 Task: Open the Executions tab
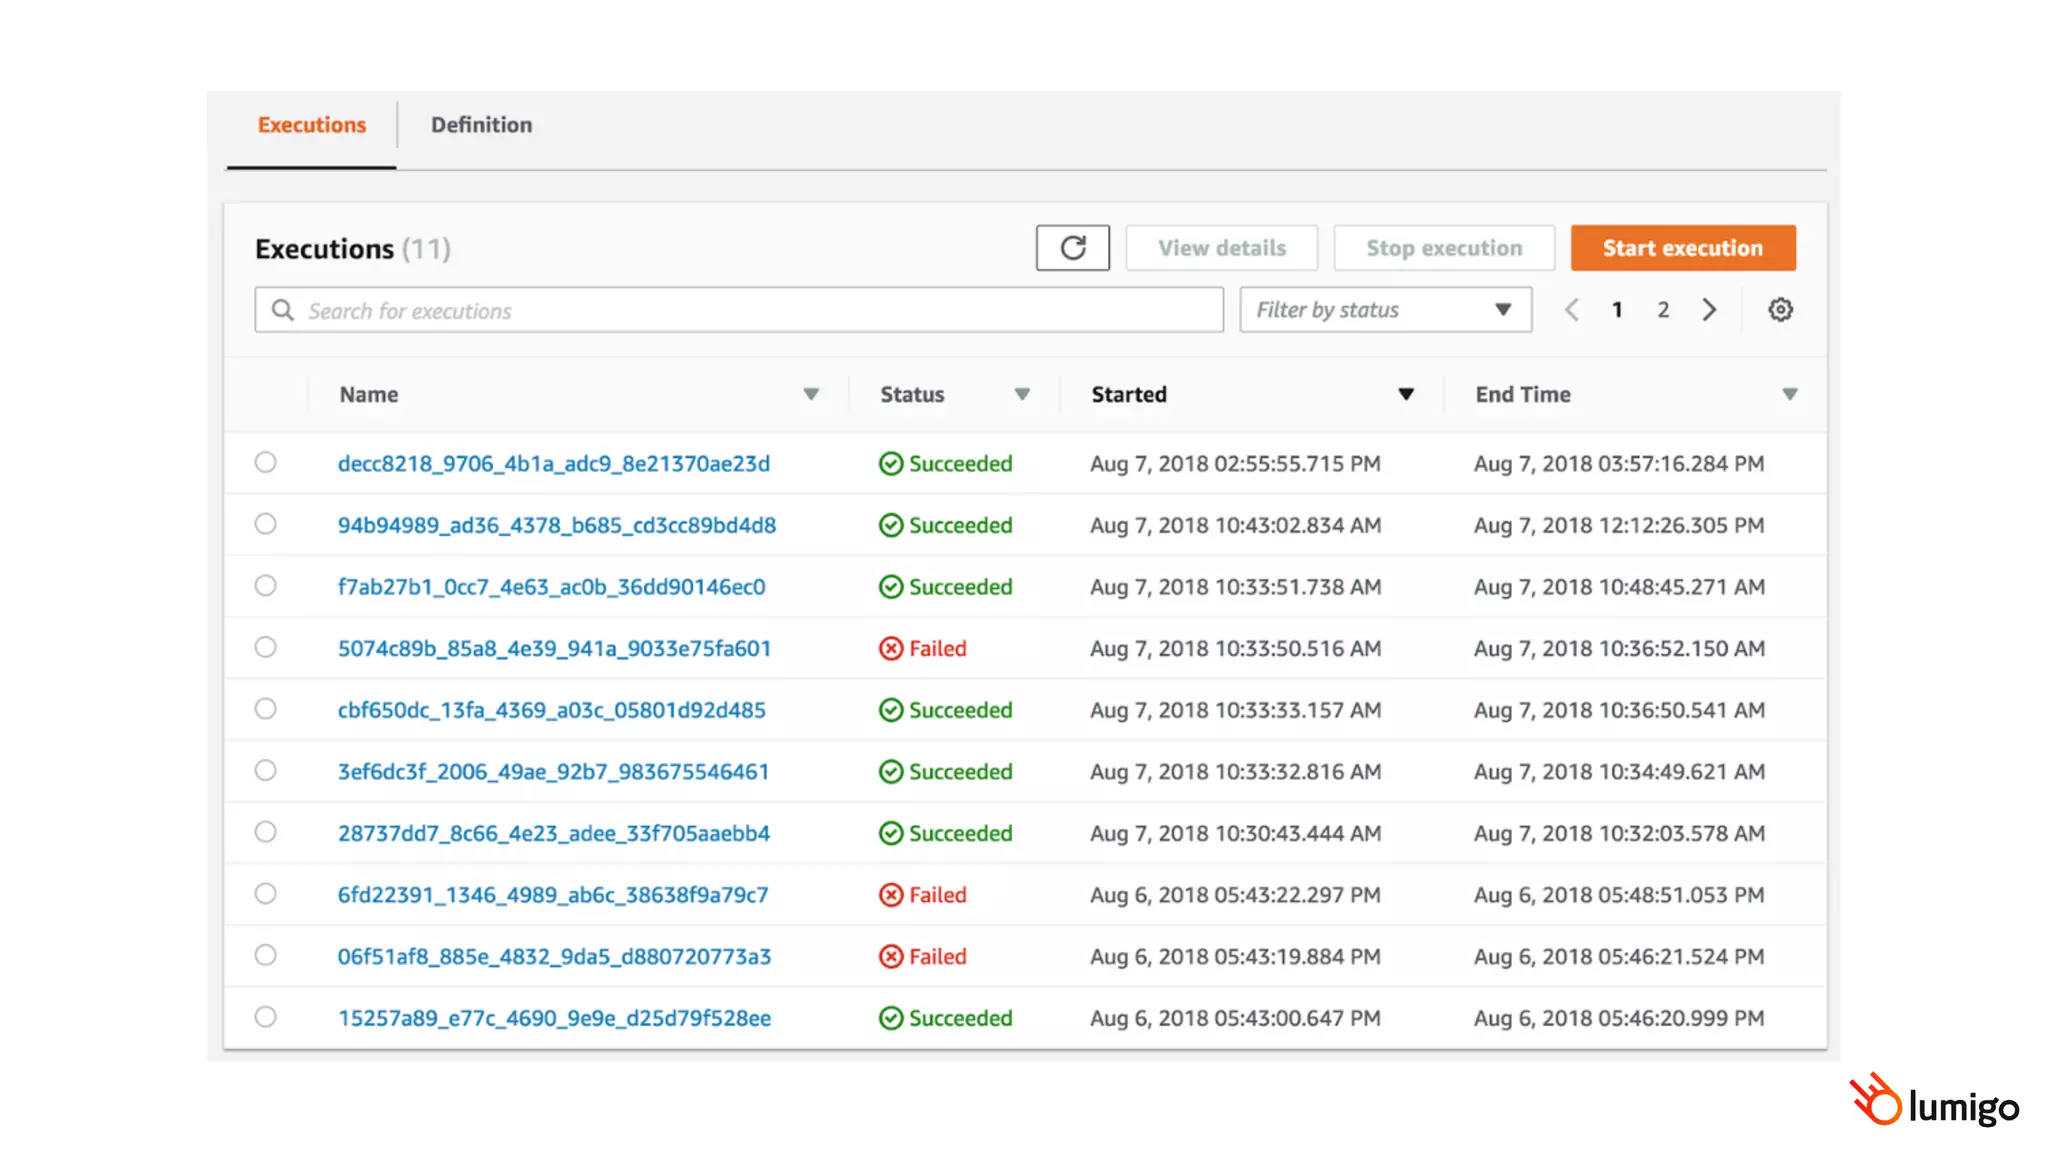coord(311,125)
